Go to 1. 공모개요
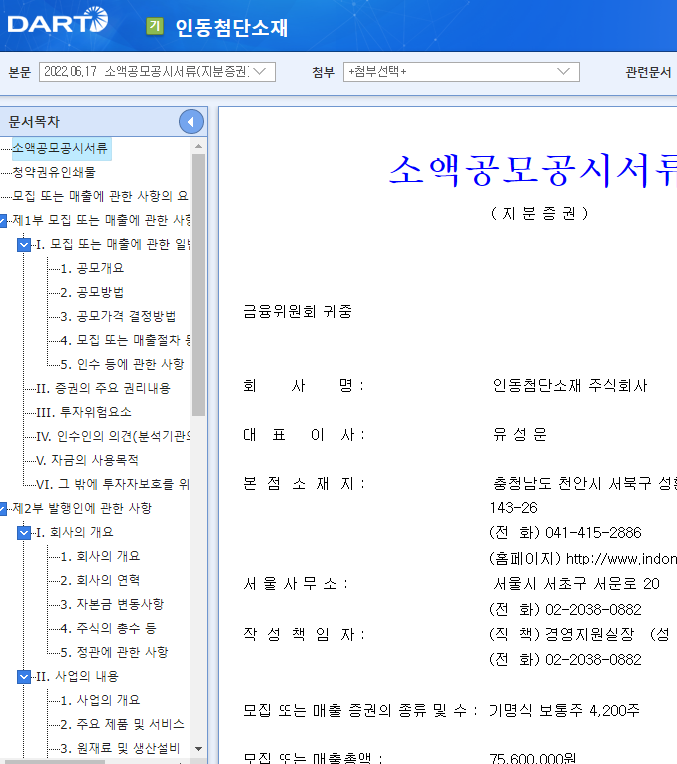677x764 pixels. coord(92,268)
